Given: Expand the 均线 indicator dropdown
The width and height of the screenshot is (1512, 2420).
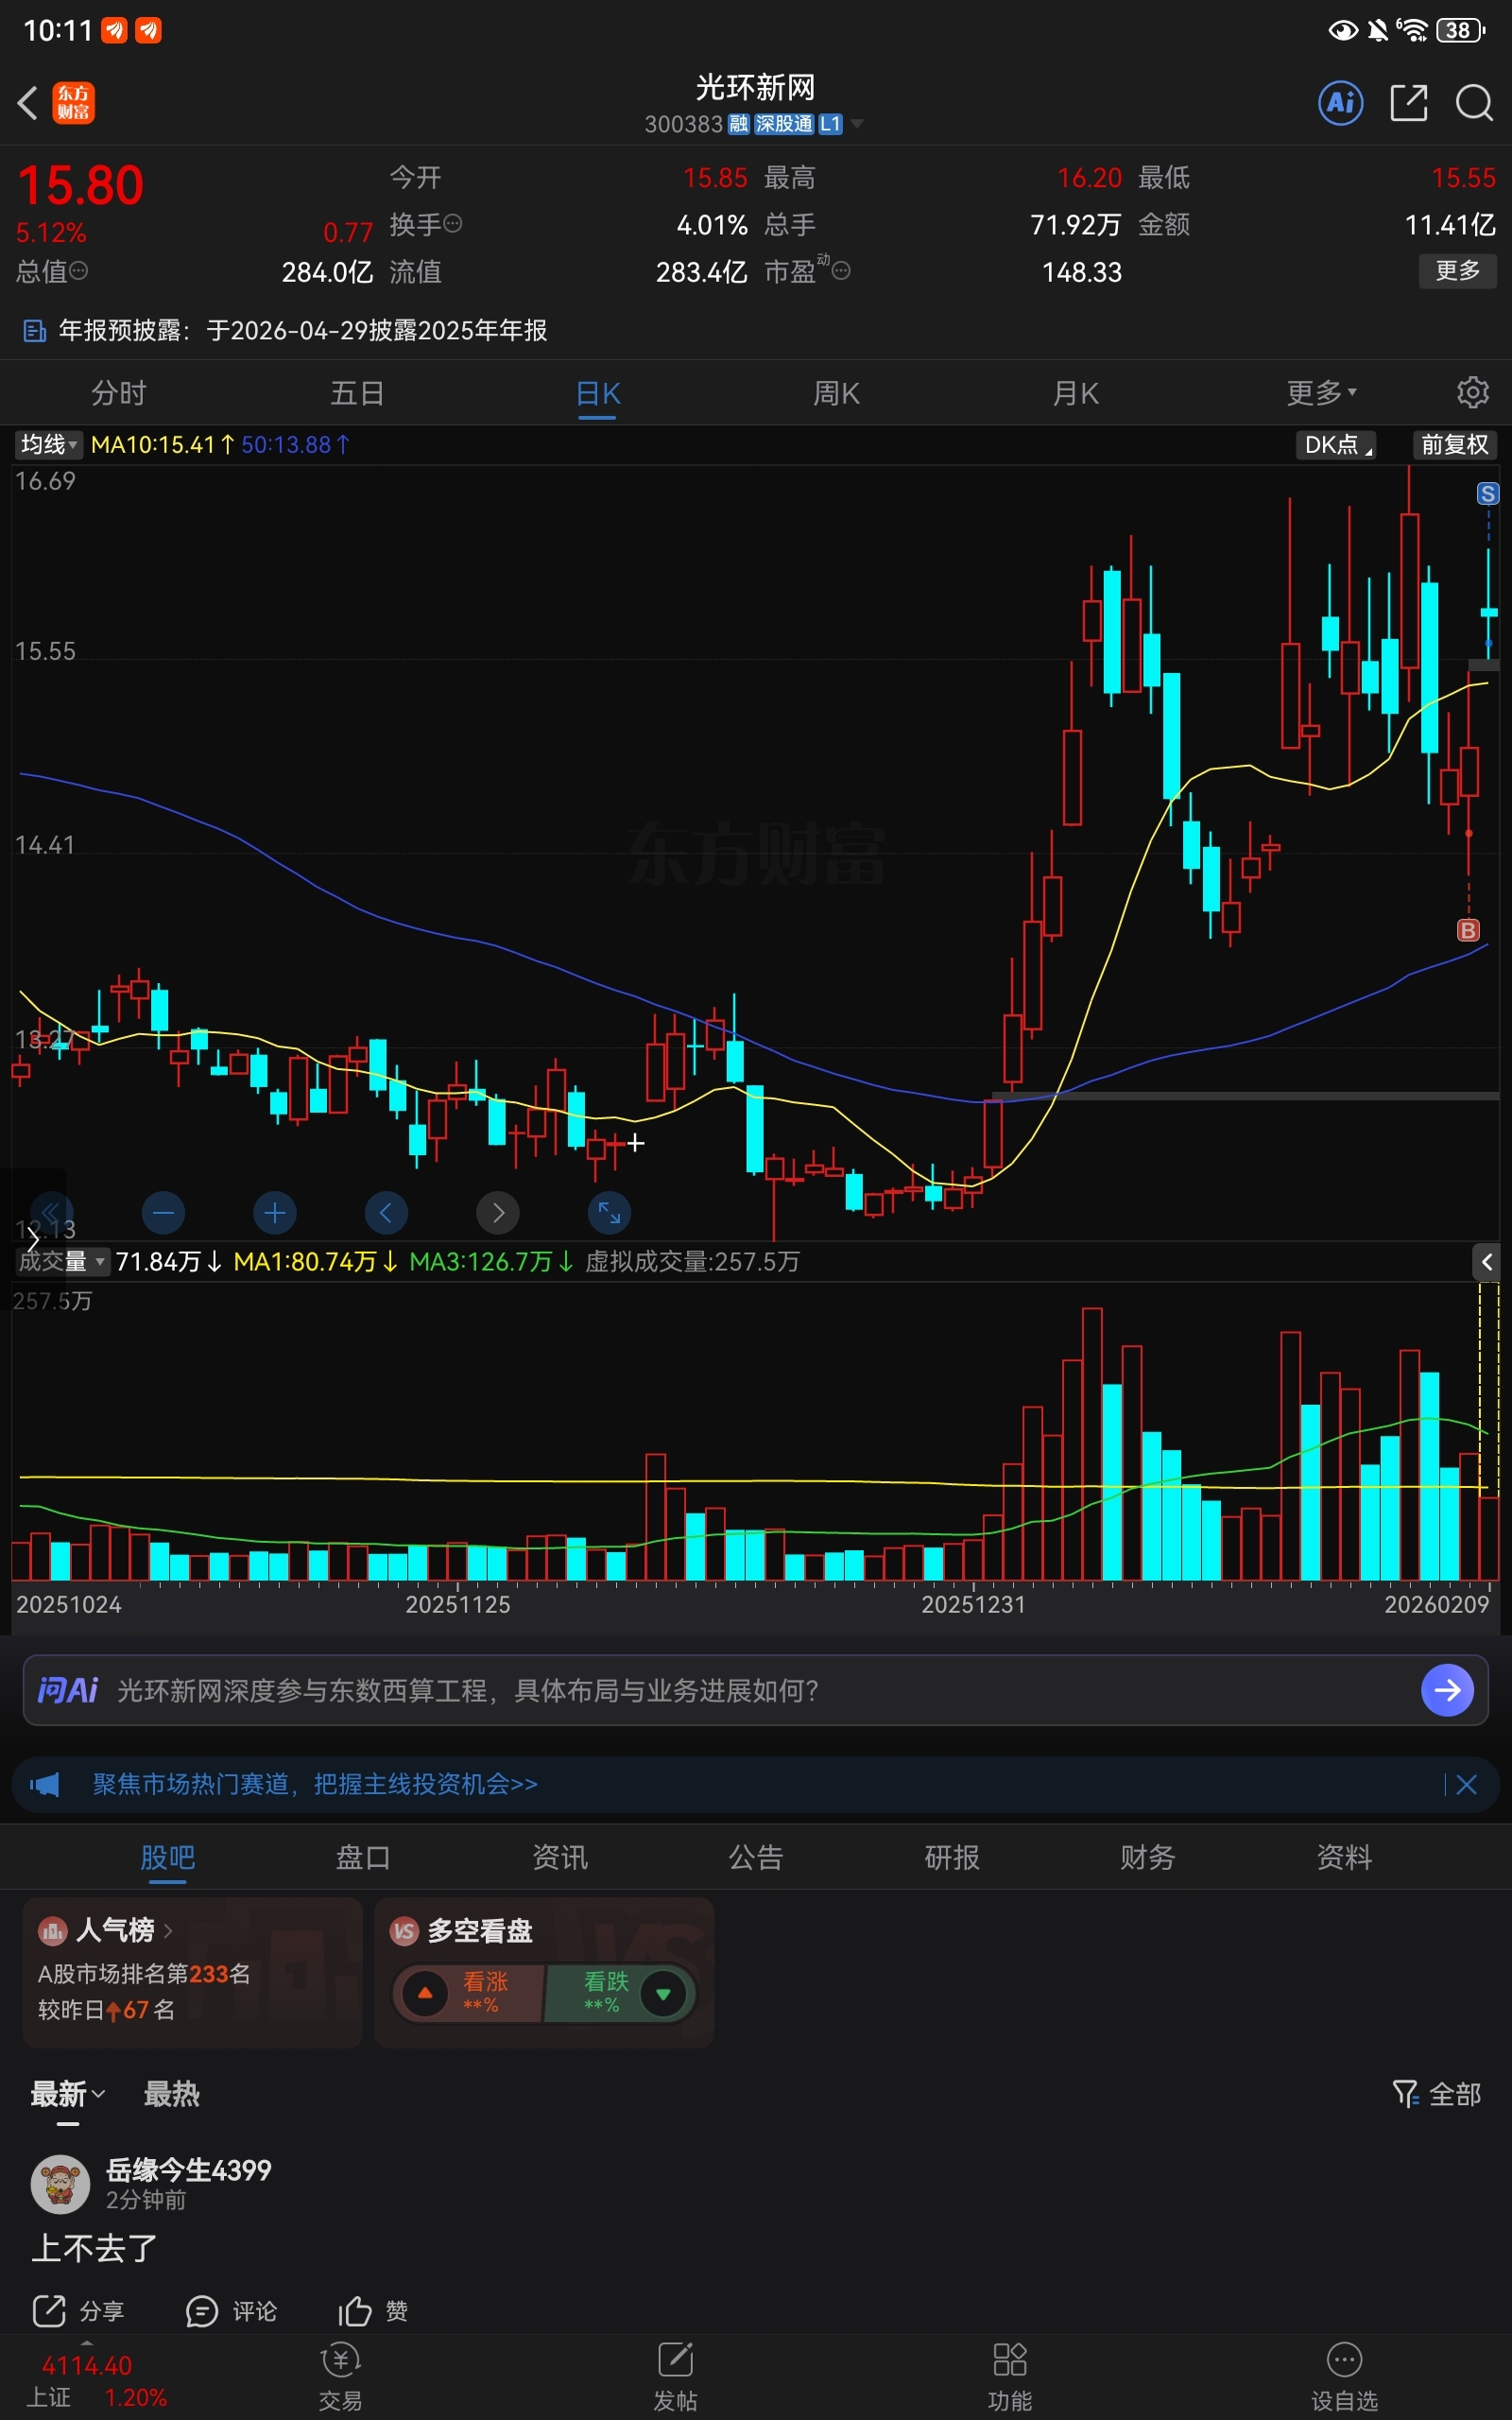Looking at the screenshot, I should (48, 445).
